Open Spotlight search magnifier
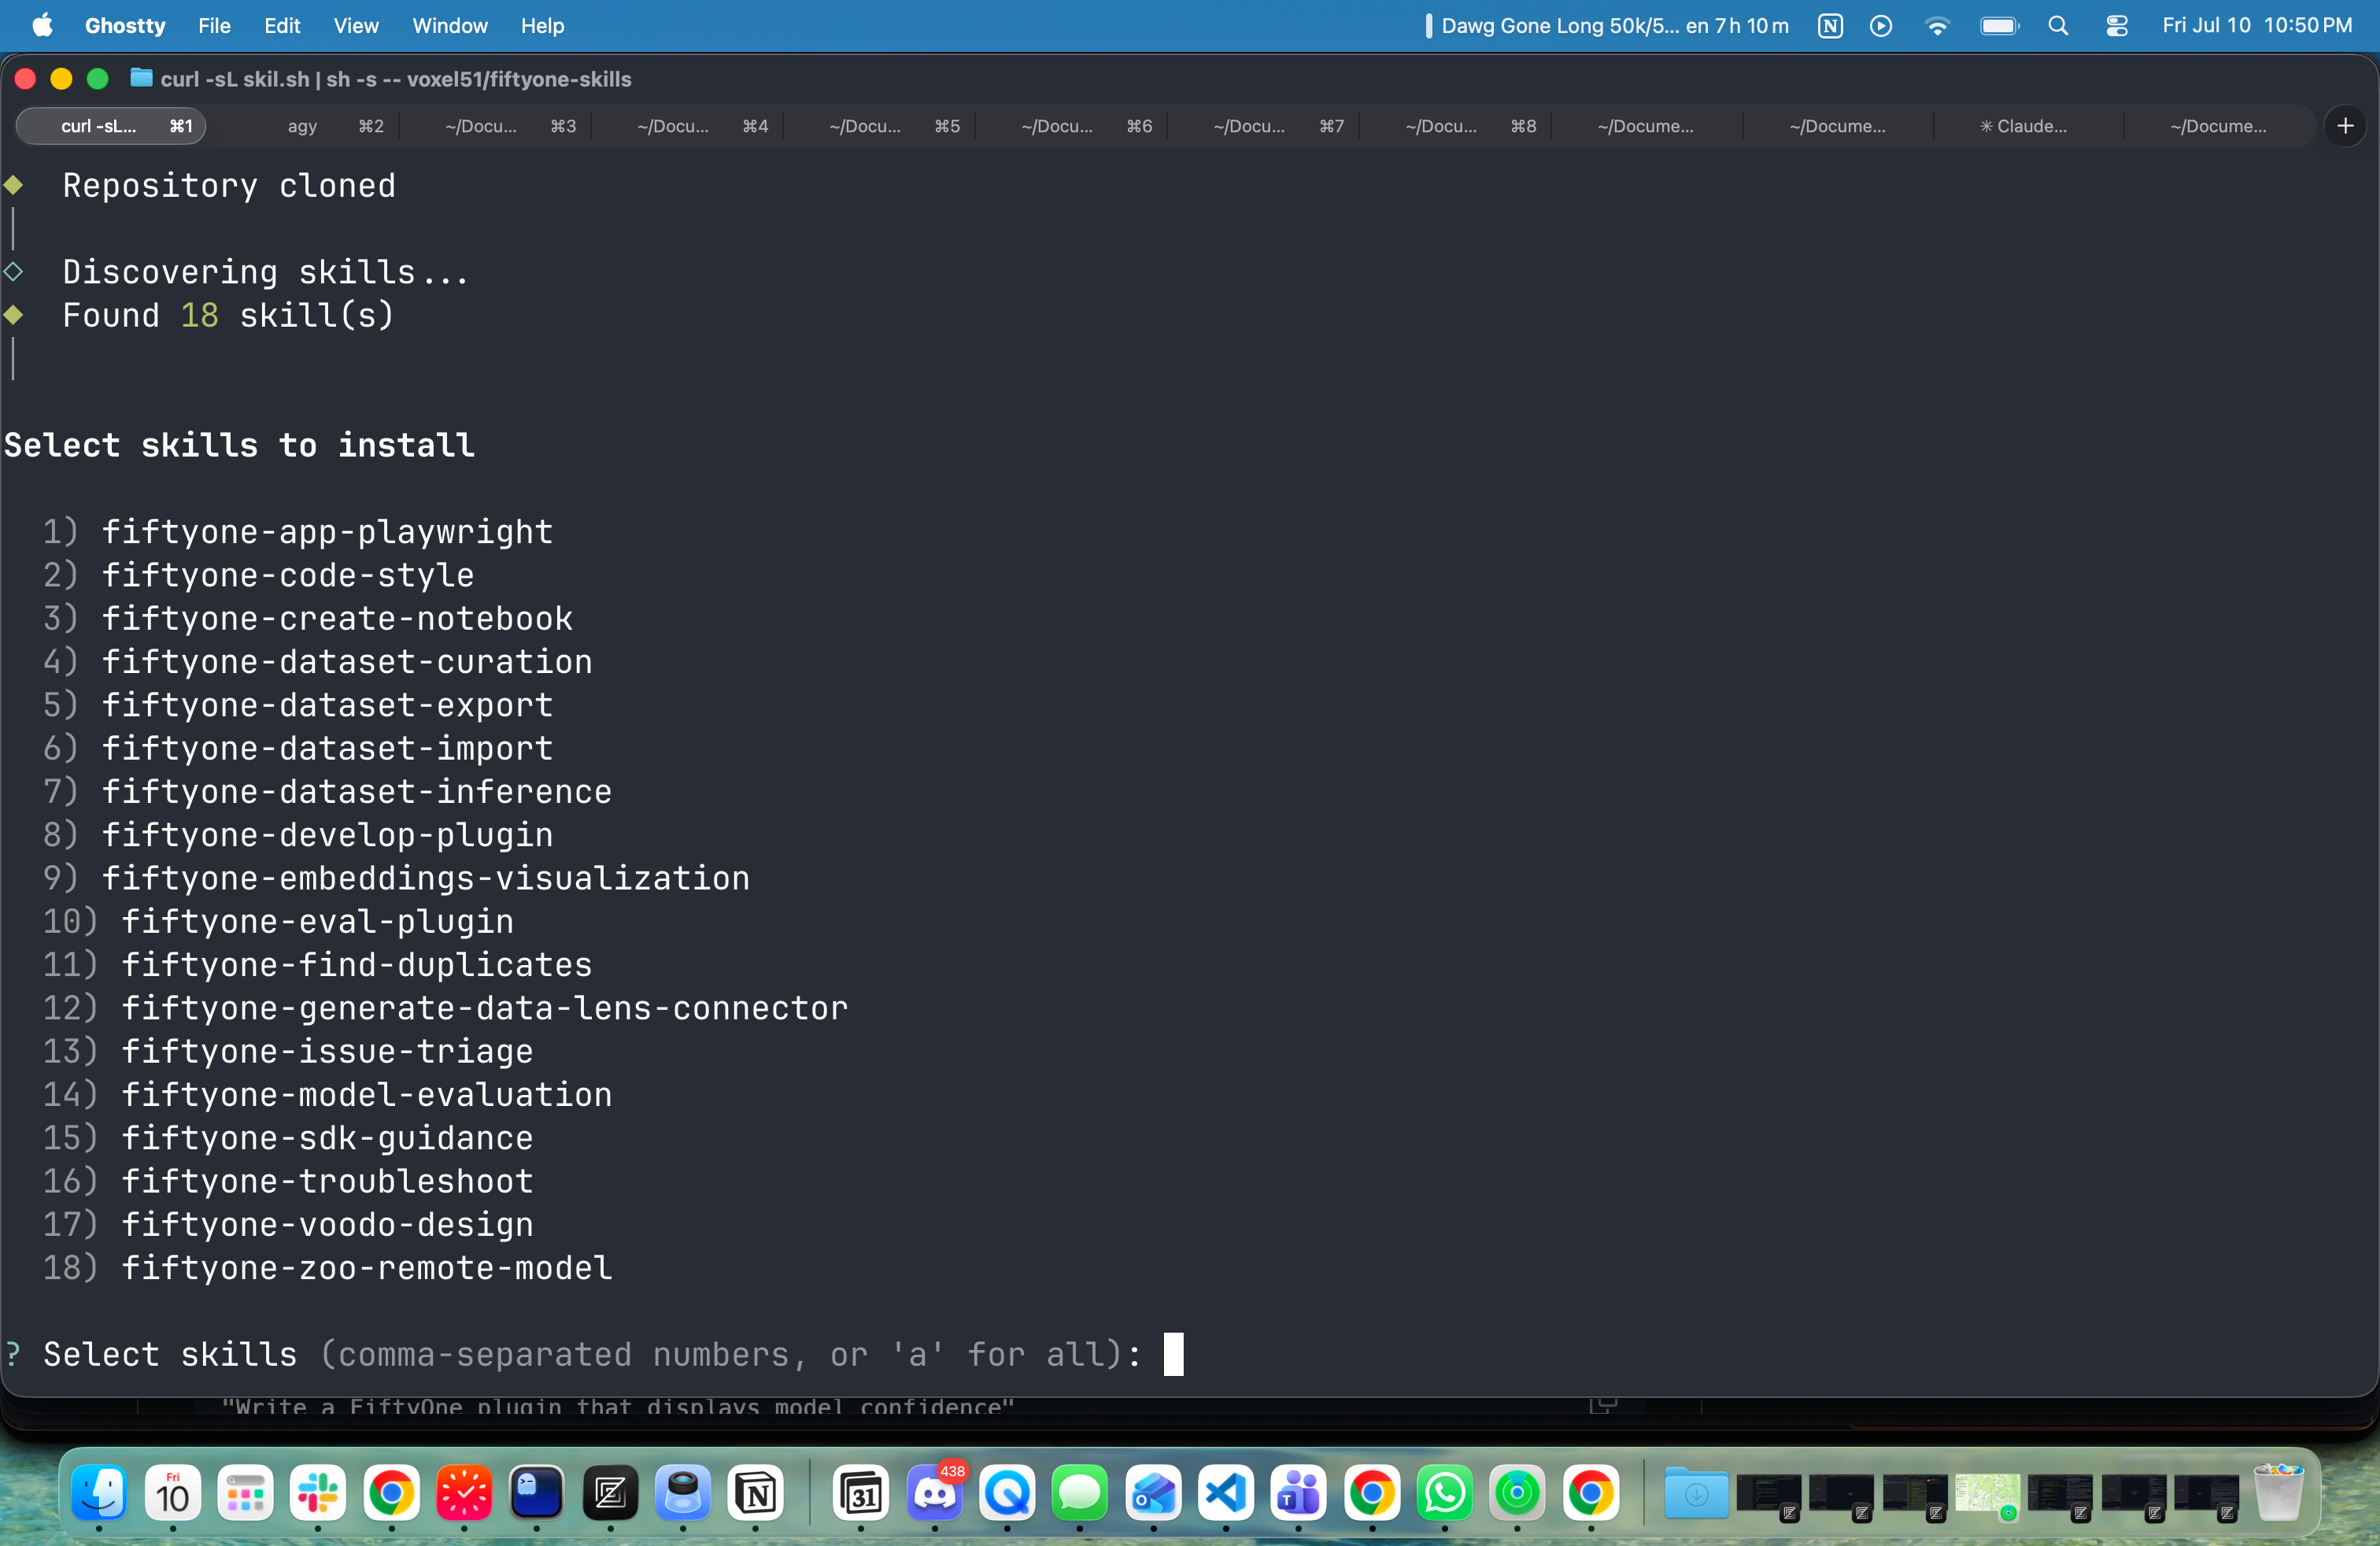The width and height of the screenshot is (2380, 1546). [2058, 26]
